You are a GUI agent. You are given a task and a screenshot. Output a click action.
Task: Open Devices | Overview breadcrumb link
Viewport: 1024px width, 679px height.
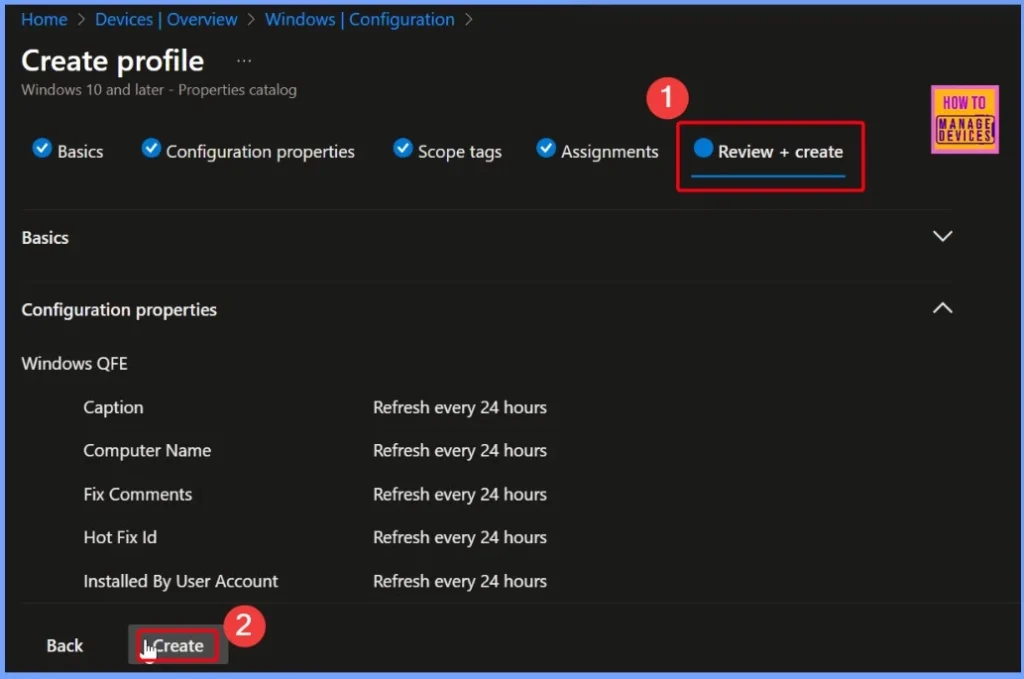166,20
